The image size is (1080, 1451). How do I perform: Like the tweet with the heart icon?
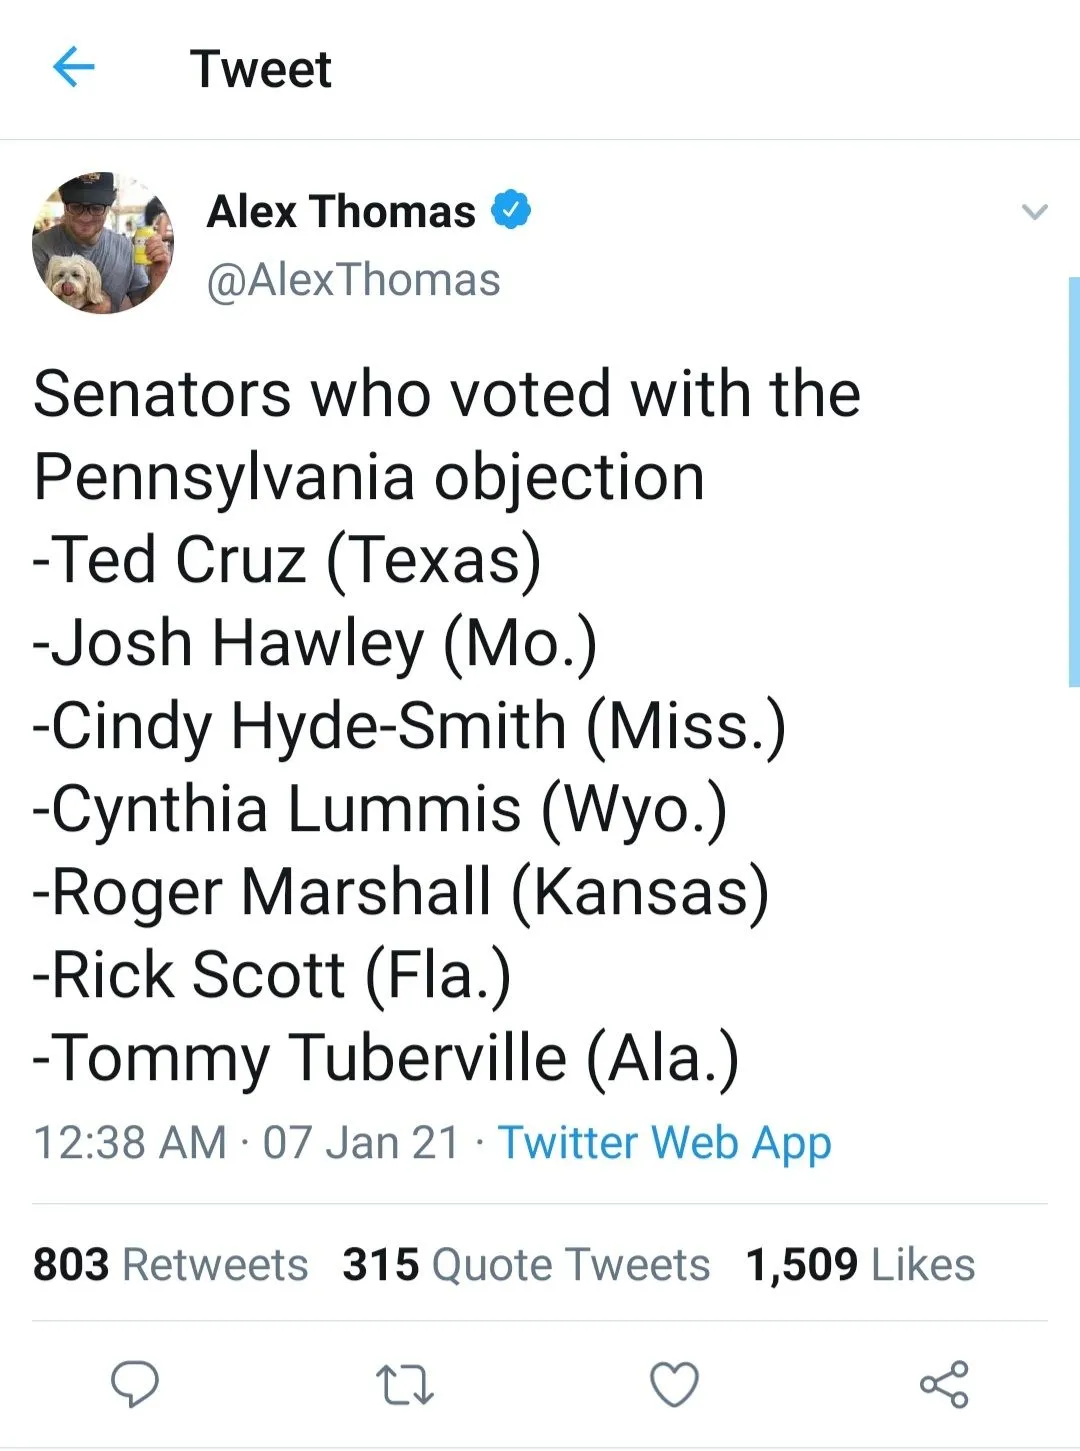click(x=674, y=1385)
